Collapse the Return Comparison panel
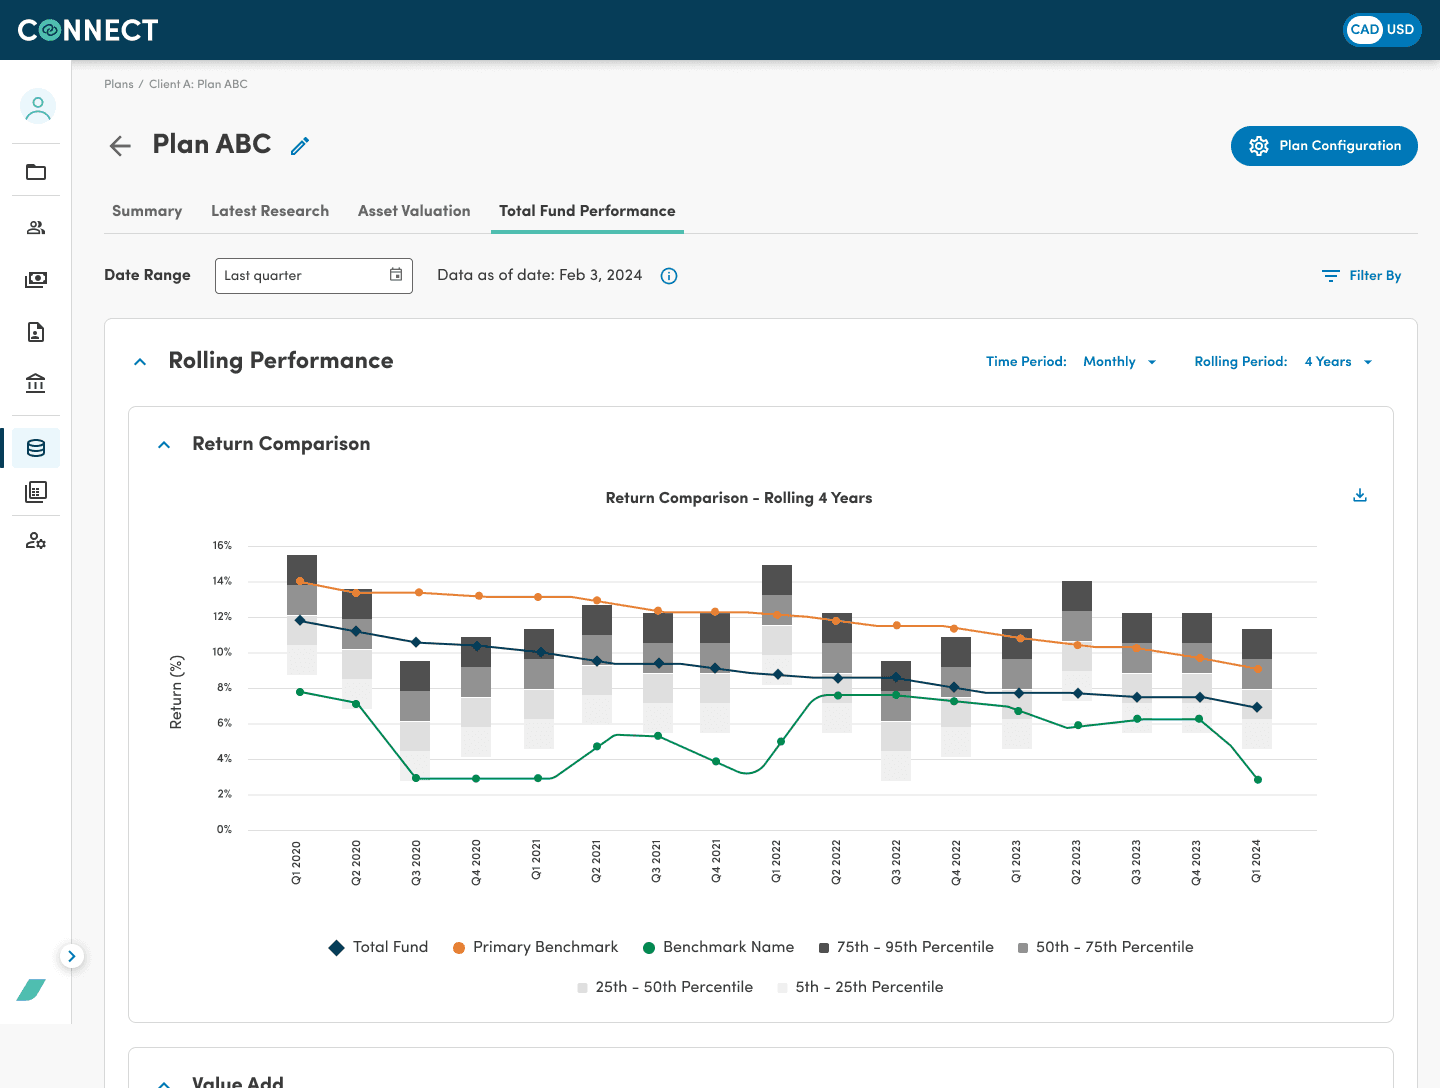The width and height of the screenshot is (1440, 1088). click(x=164, y=445)
